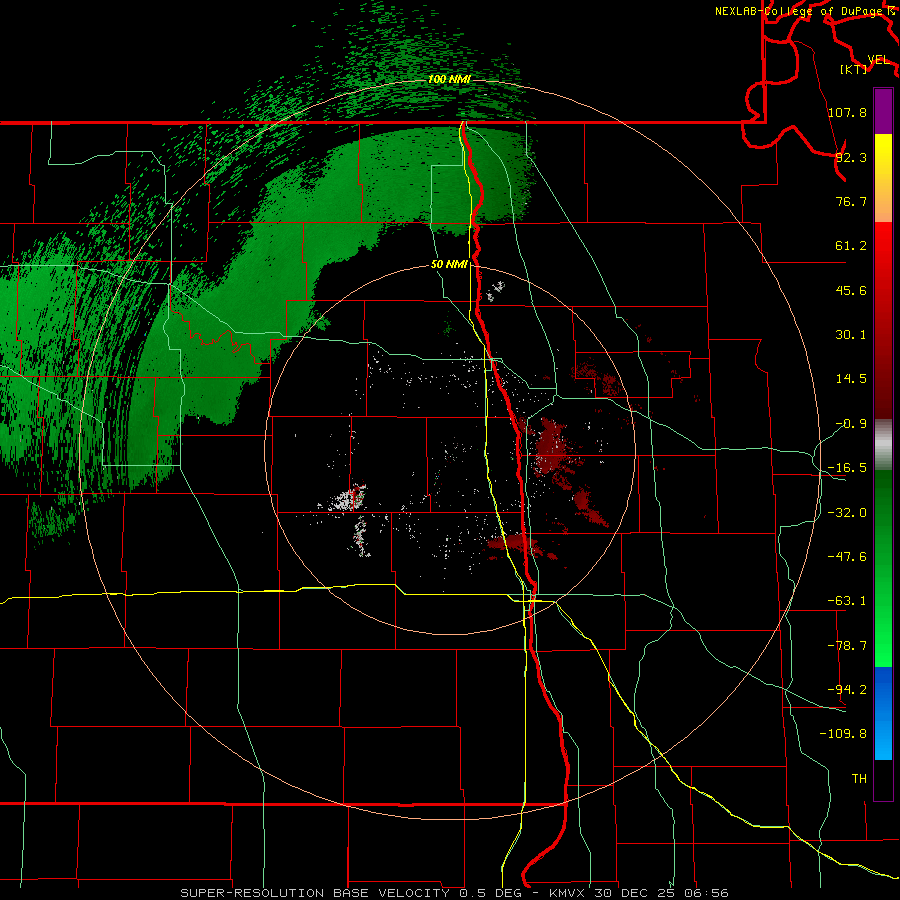Select the -109.8 velocity scale value
The image size is (900, 900).
(x=843, y=734)
